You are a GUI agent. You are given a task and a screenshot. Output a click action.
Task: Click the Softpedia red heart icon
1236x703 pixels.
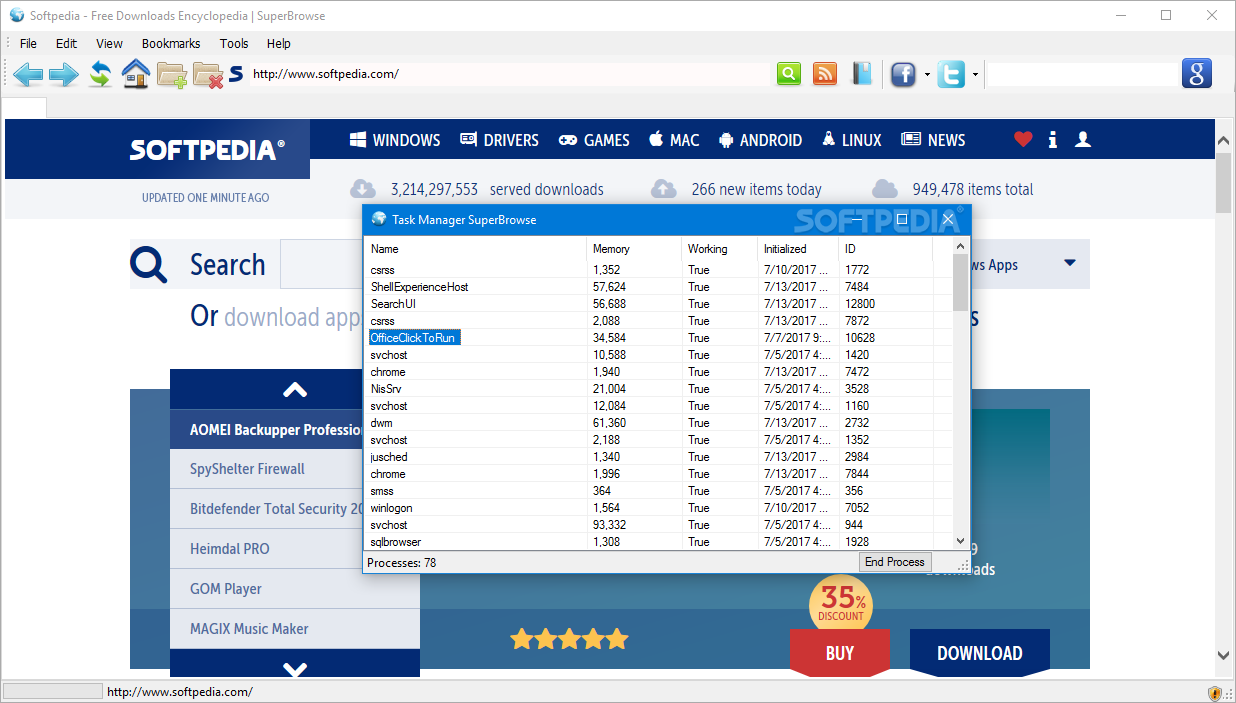pyautogui.click(x=1022, y=140)
